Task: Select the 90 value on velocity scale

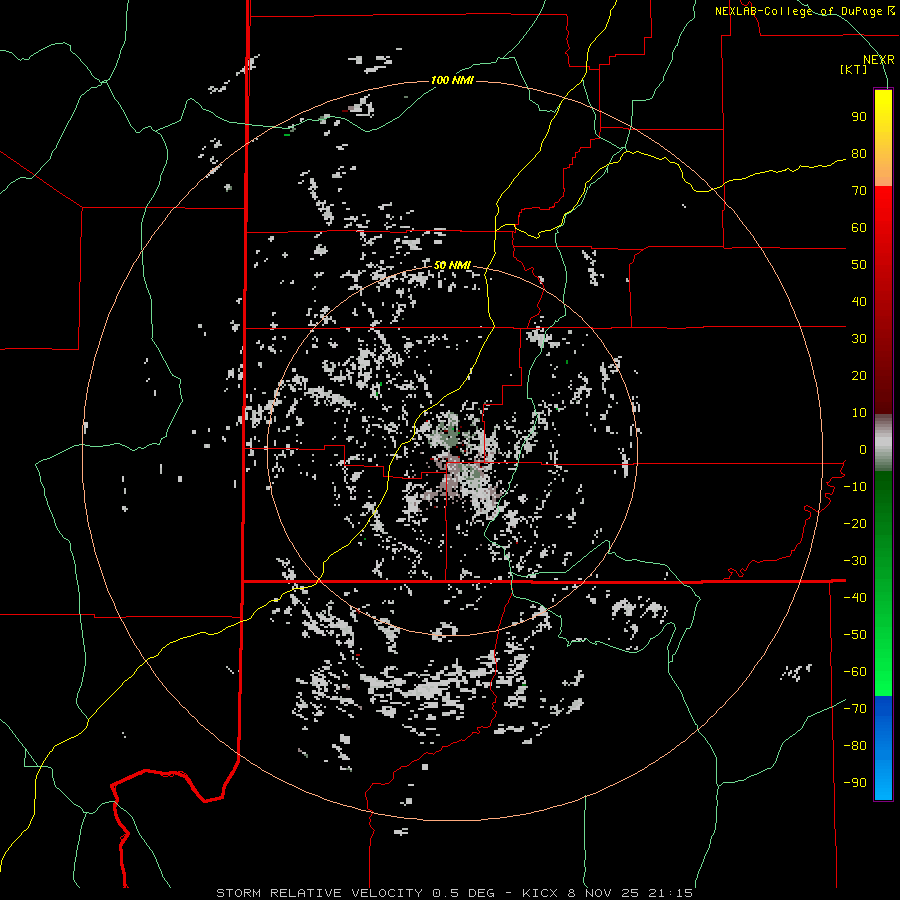Action: pos(859,117)
